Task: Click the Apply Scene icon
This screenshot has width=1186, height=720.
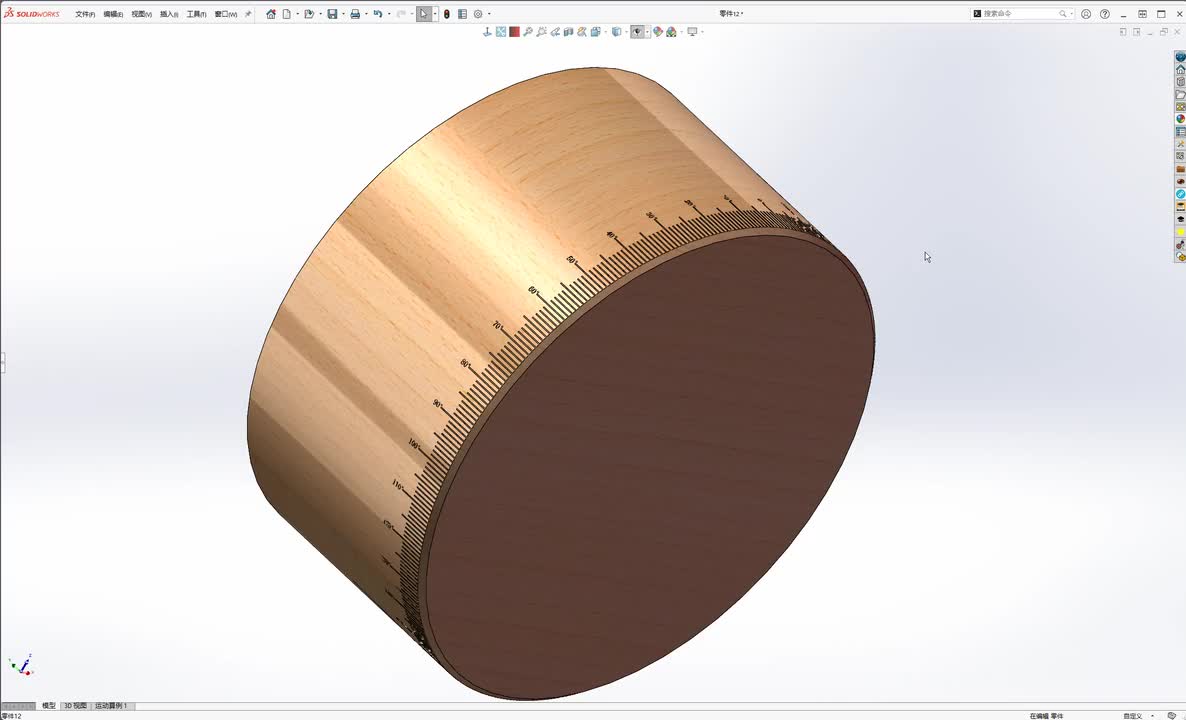Action: (671, 32)
